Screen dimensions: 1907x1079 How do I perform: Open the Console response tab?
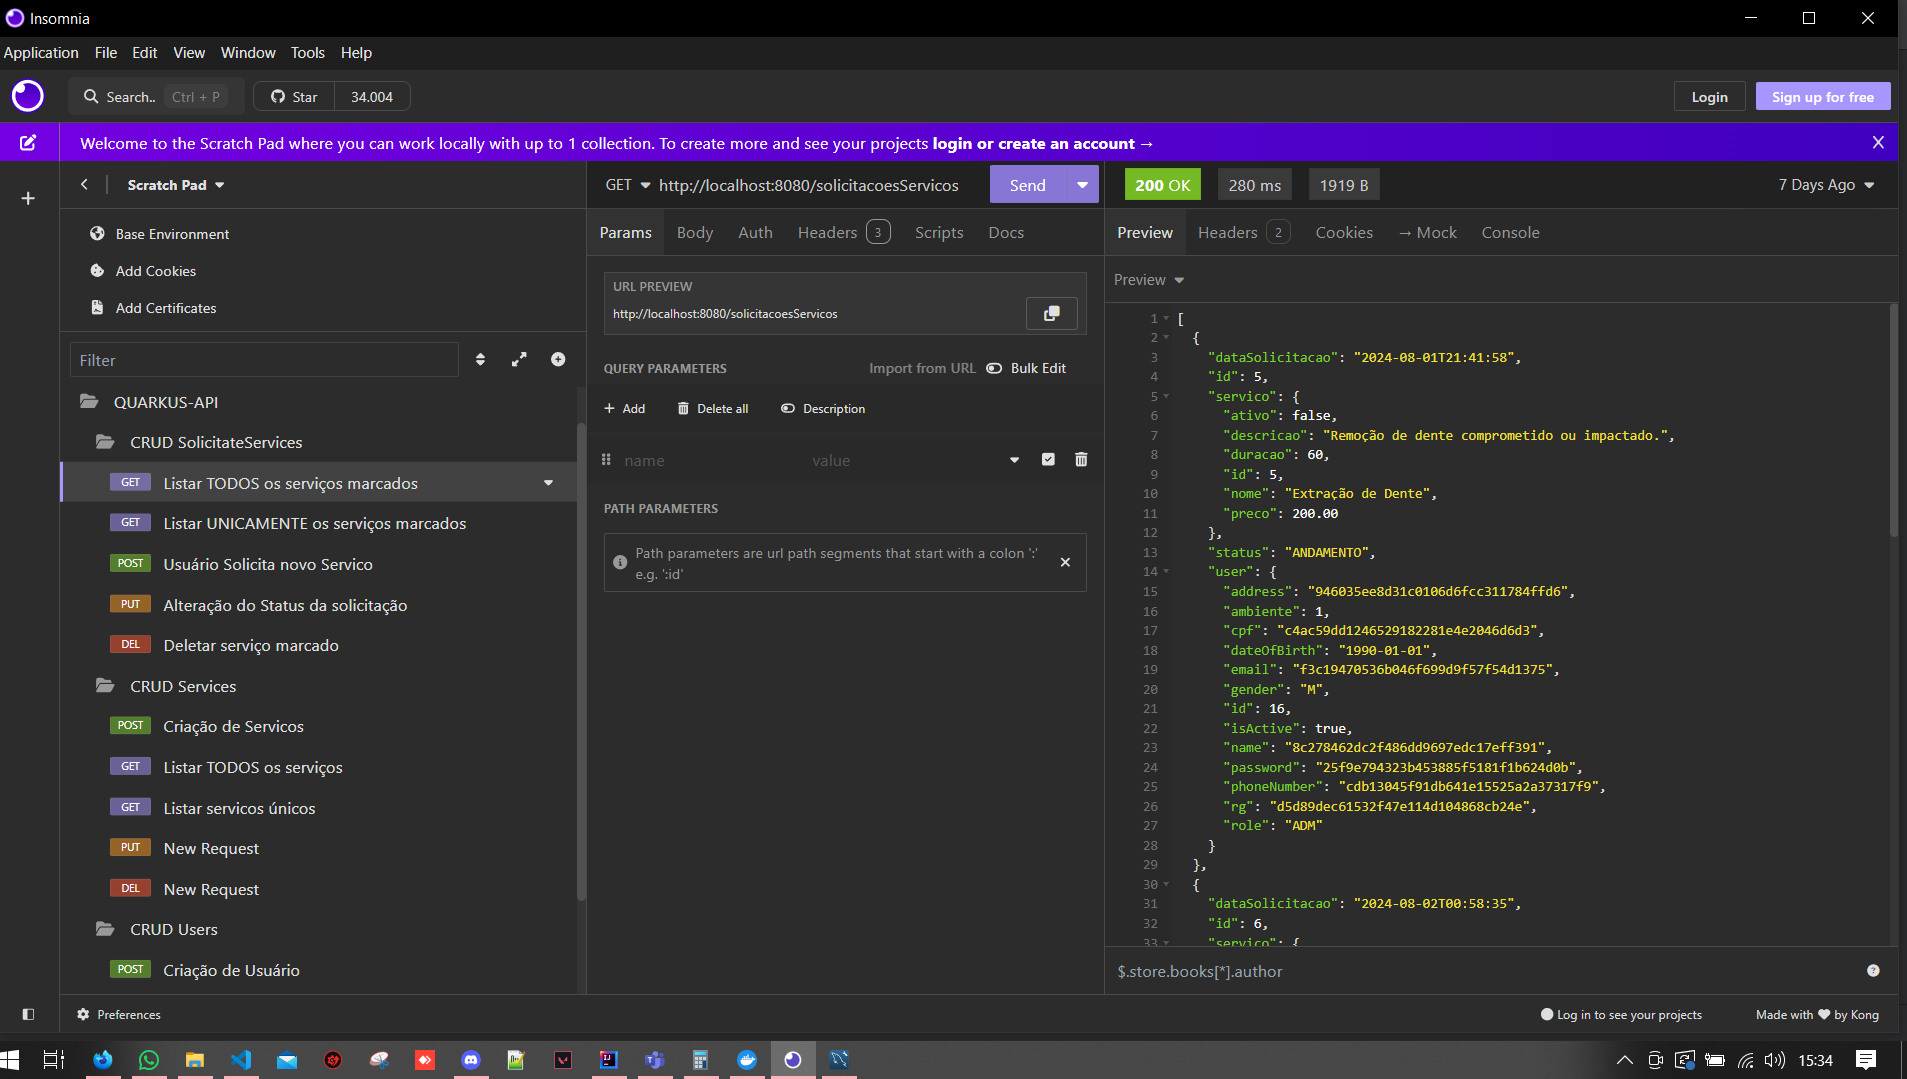point(1510,233)
